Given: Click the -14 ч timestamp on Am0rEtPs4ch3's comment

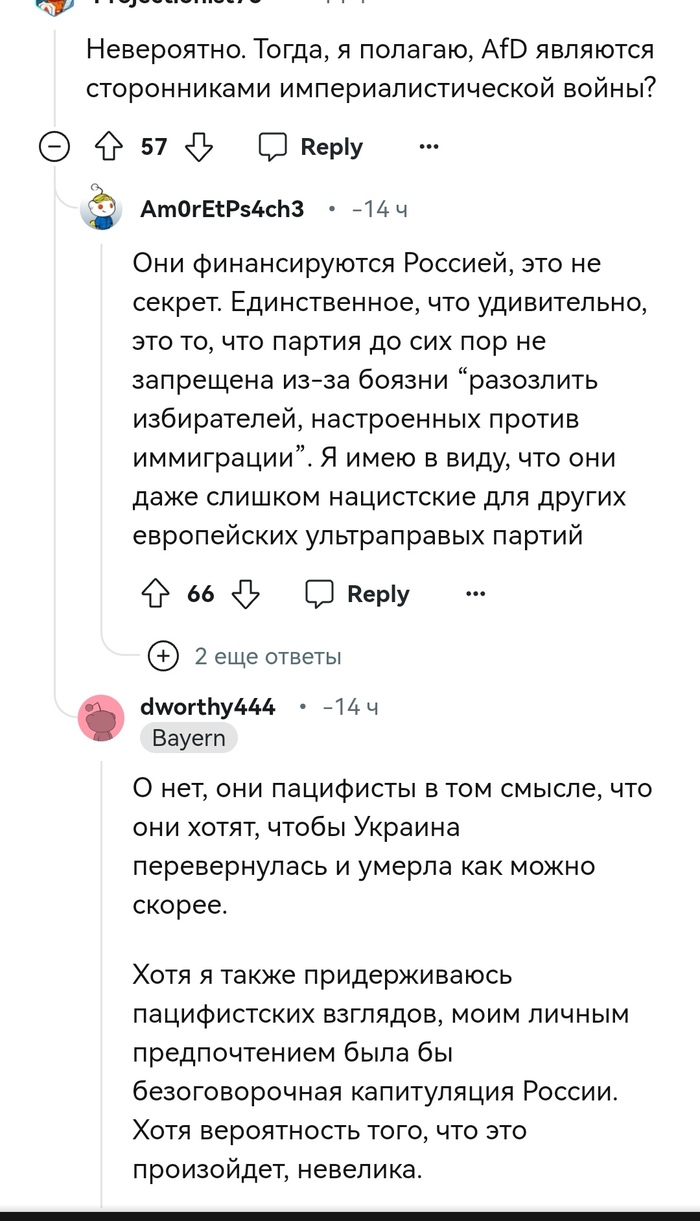Looking at the screenshot, I should point(379,209).
